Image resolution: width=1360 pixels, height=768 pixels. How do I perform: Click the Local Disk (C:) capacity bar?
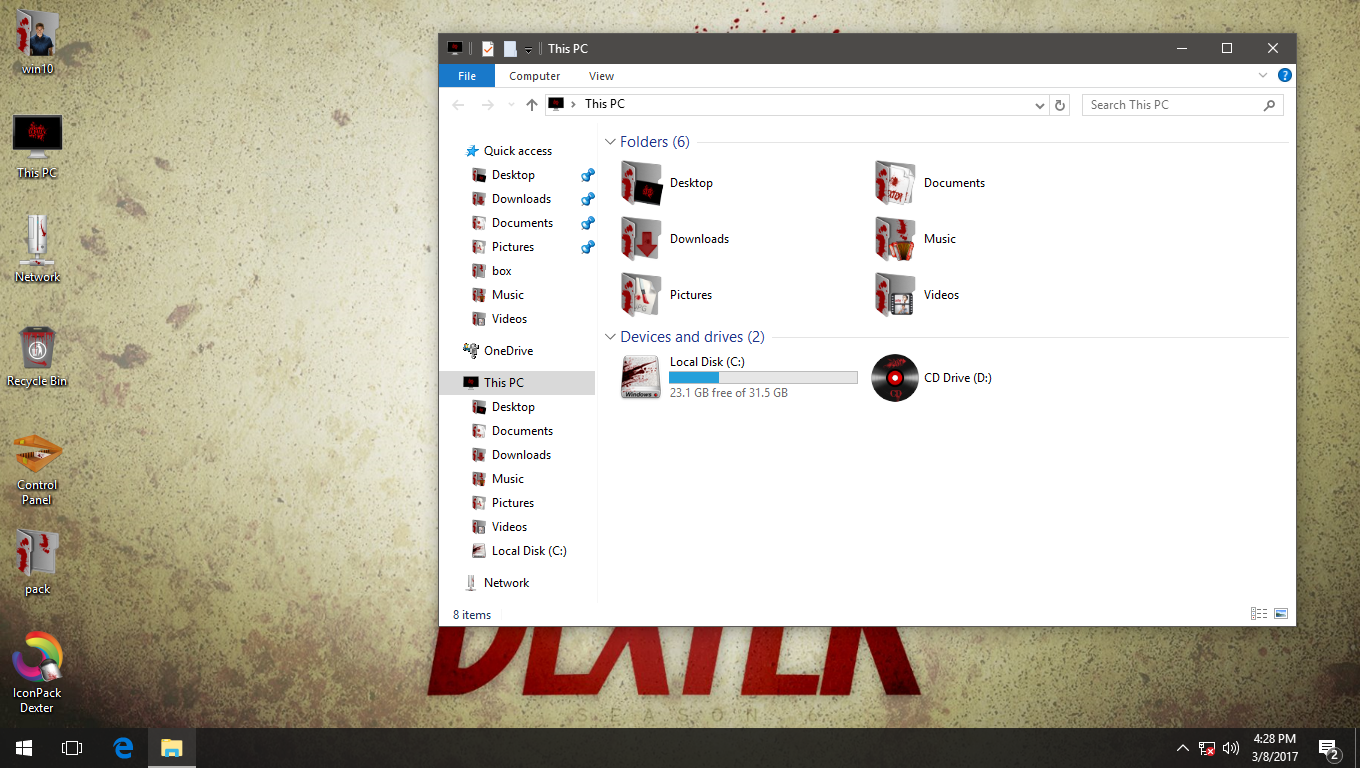pyautogui.click(x=763, y=377)
